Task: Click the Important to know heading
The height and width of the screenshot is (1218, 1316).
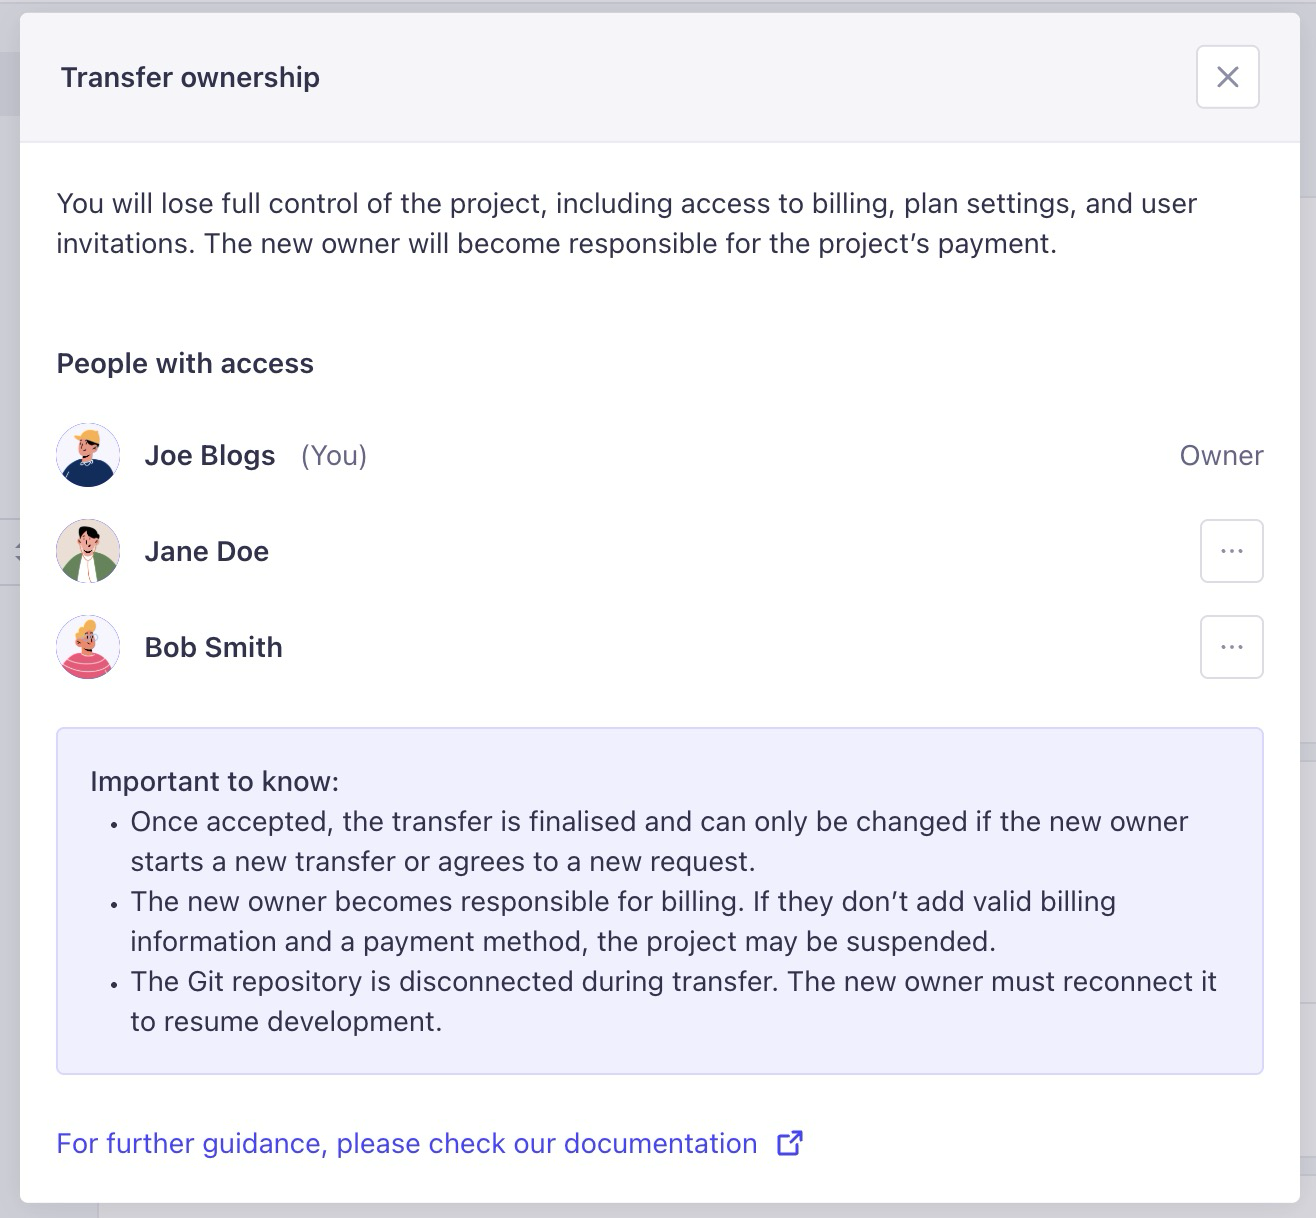Action: tap(215, 781)
